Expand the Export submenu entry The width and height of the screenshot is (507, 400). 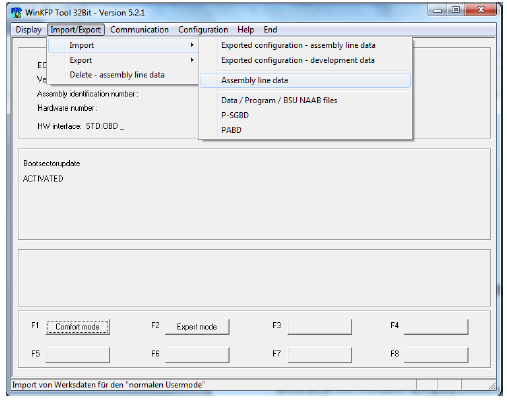123,60
